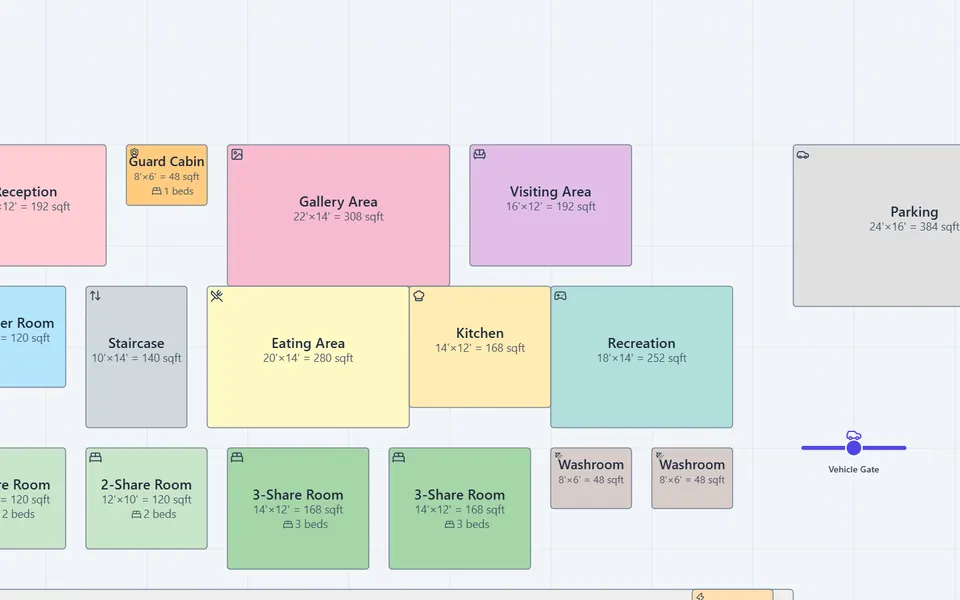Click "14'×12' = 168 sqft" under Kitchen
The width and height of the screenshot is (960, 600).
479,348
